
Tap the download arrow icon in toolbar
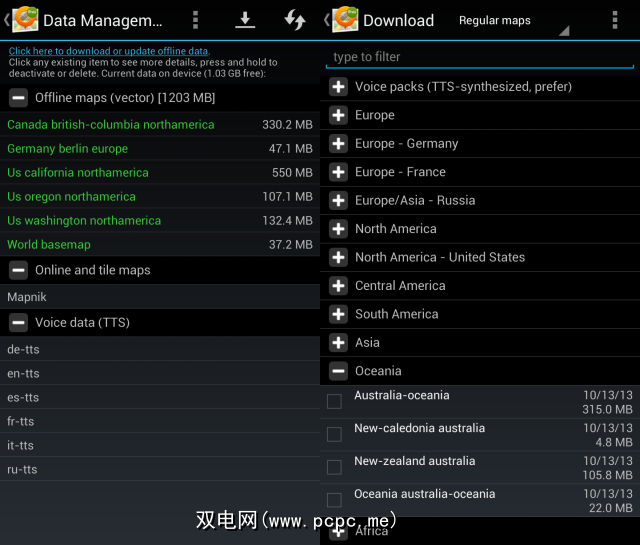coord(245,20)
